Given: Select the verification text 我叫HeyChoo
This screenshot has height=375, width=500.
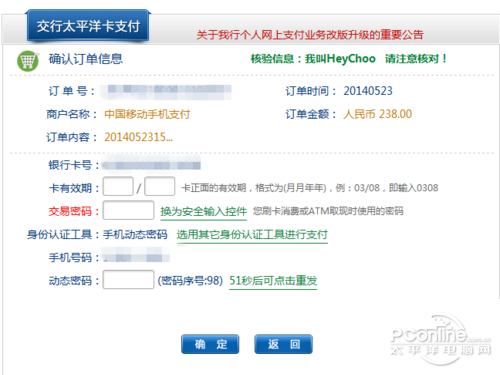Looking at the screenshot, I should (x=340, y=59).
